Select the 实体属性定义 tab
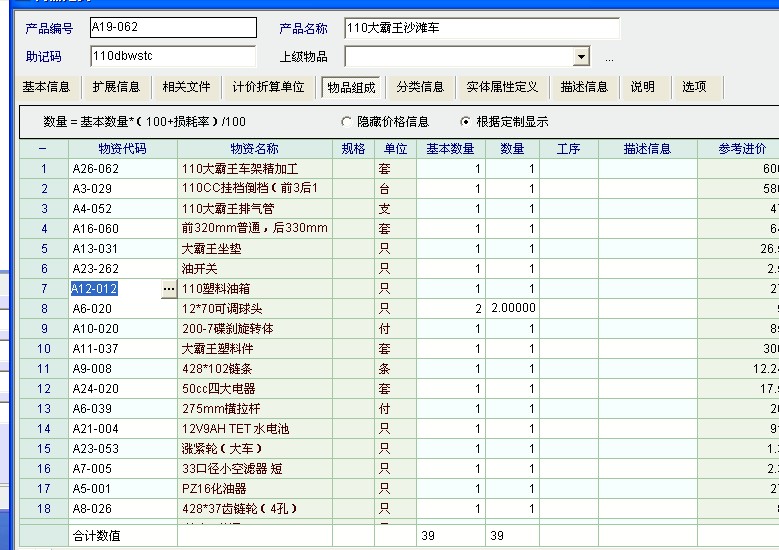Viewport: 779px width, 550px height. coord(502,87)
